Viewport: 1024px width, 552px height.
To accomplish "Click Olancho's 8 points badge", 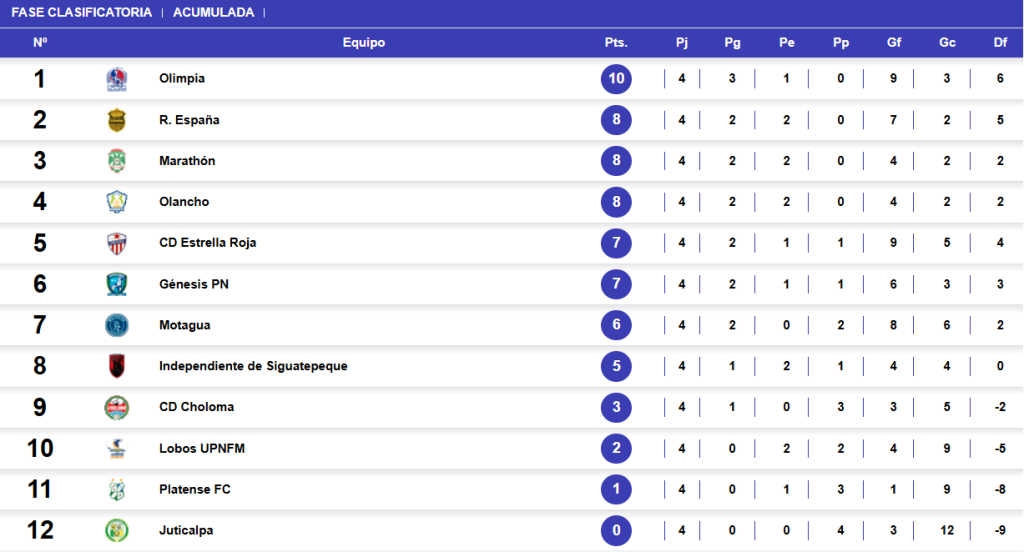I will [616, 202].
